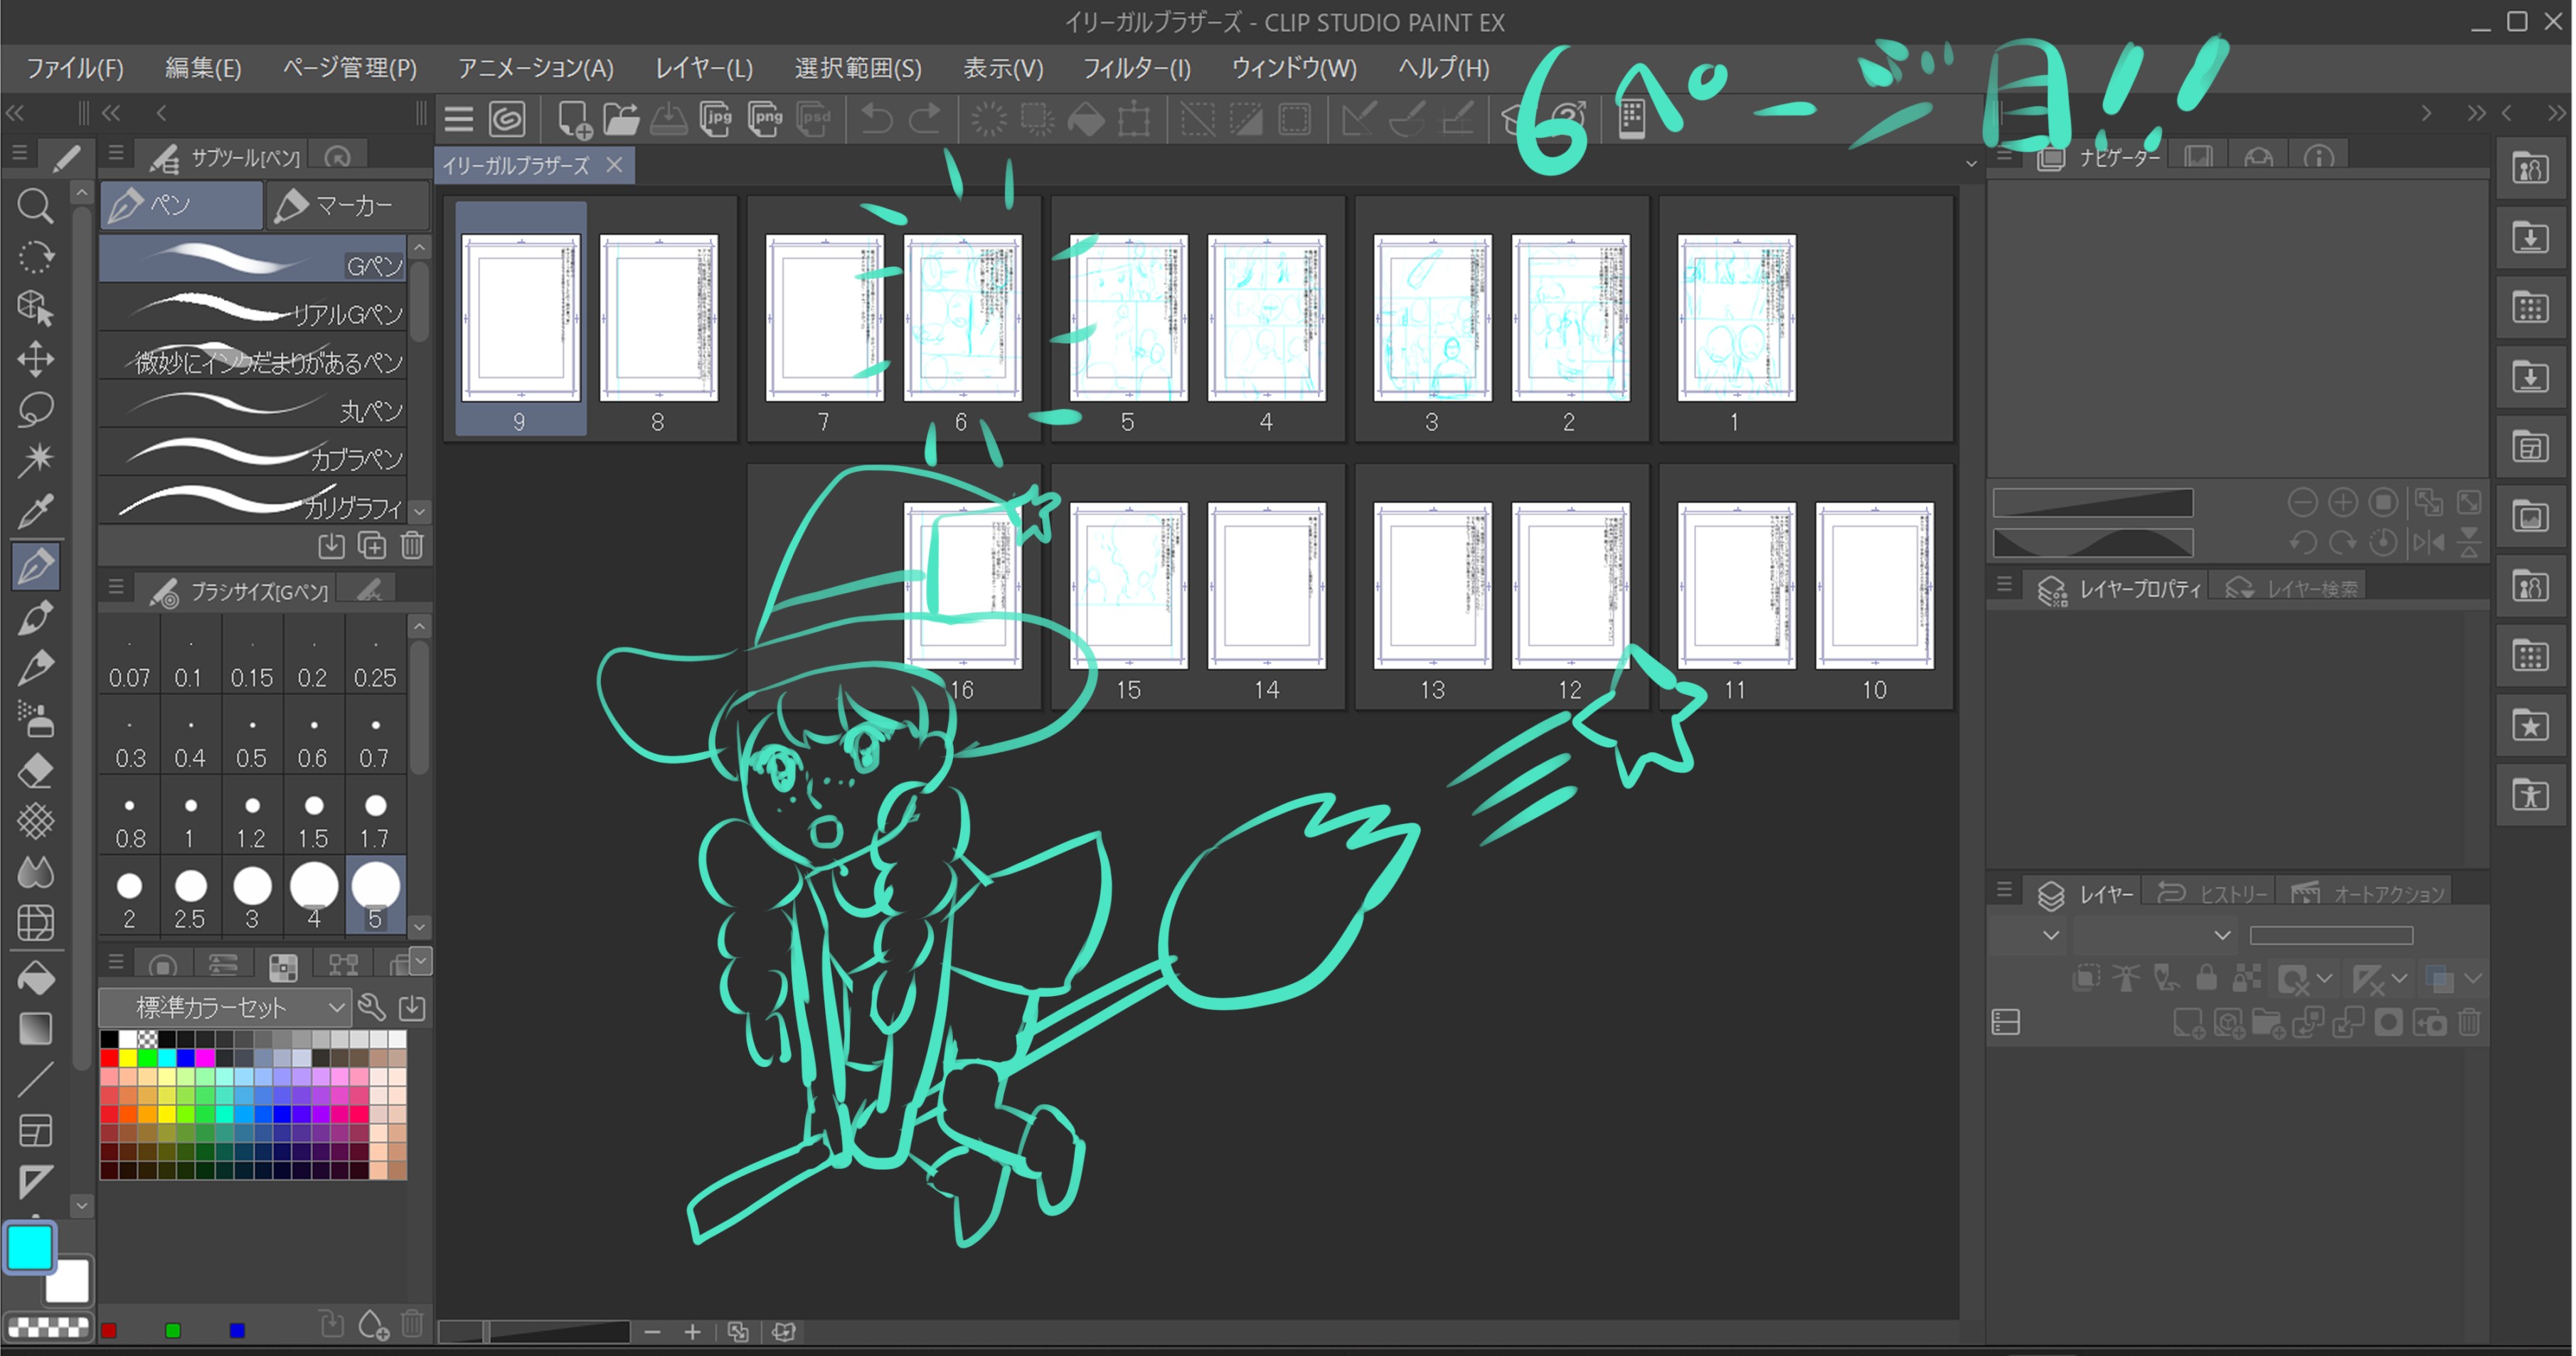Switch to the ヒストリー tab
2576x1356 pixels.
(x=2213, y=892)
